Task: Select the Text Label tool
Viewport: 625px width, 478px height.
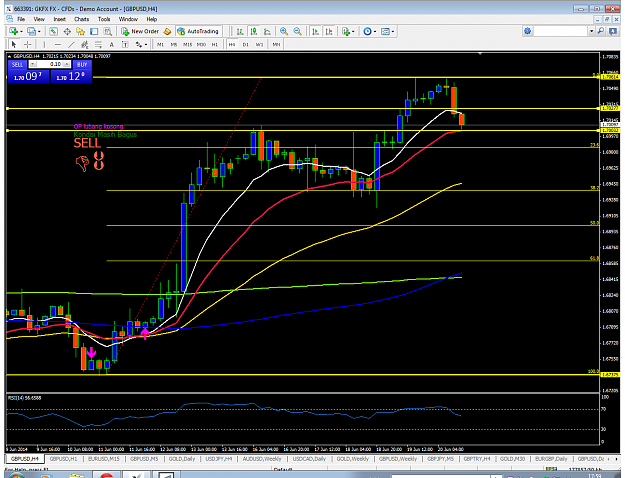Action: tap(125, 44)
